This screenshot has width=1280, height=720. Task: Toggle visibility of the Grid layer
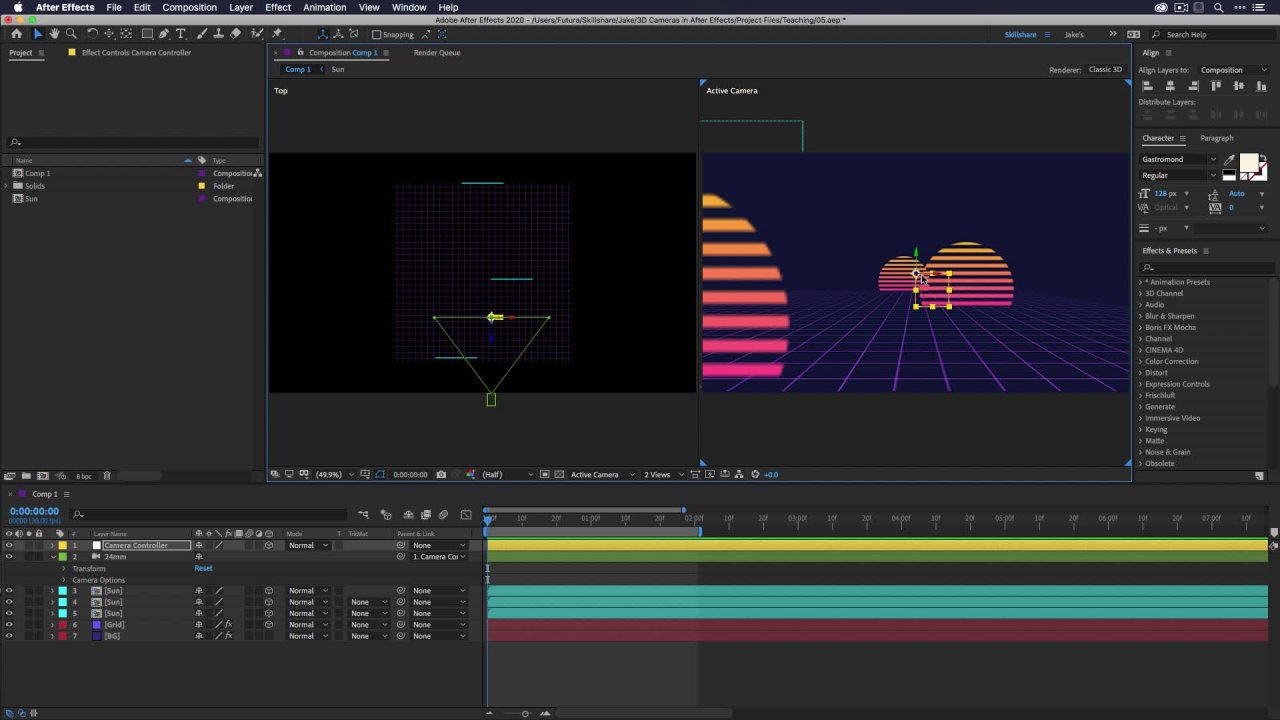pyautogui.click(x=9, y=624)
